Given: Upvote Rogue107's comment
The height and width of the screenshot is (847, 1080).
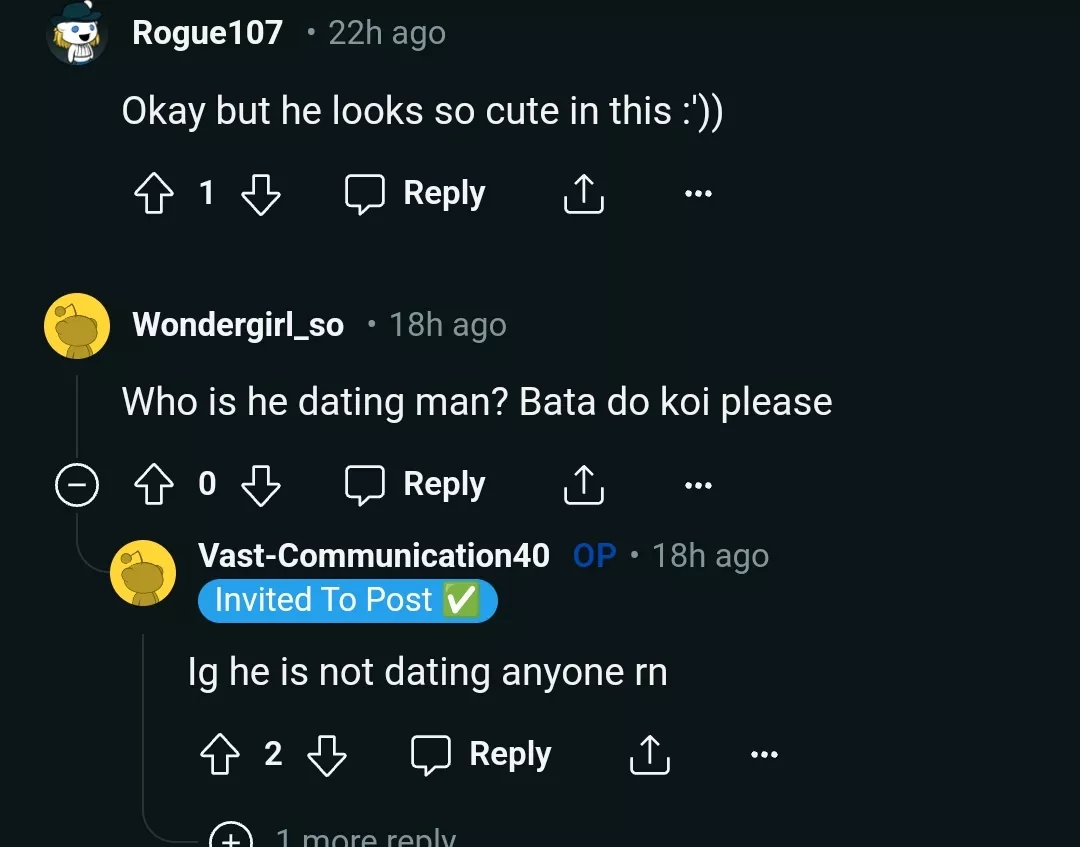Looking at the screenshot, I should click(x=152, y=193).
